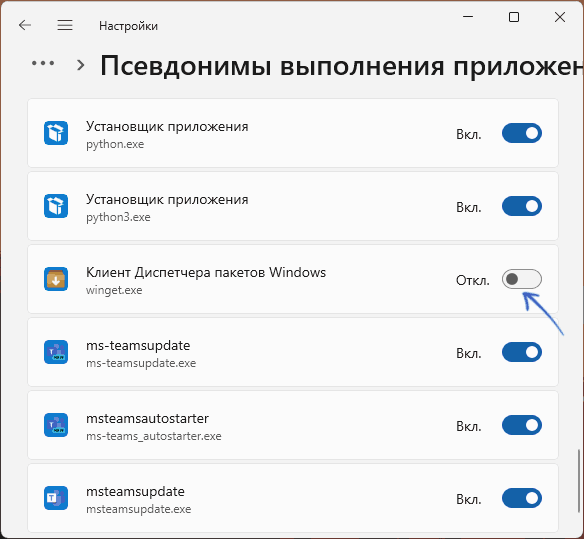Screen dimensions: 584x539
Task: Click the breadcrumb chevron arrow
Action: coord(80,65)
